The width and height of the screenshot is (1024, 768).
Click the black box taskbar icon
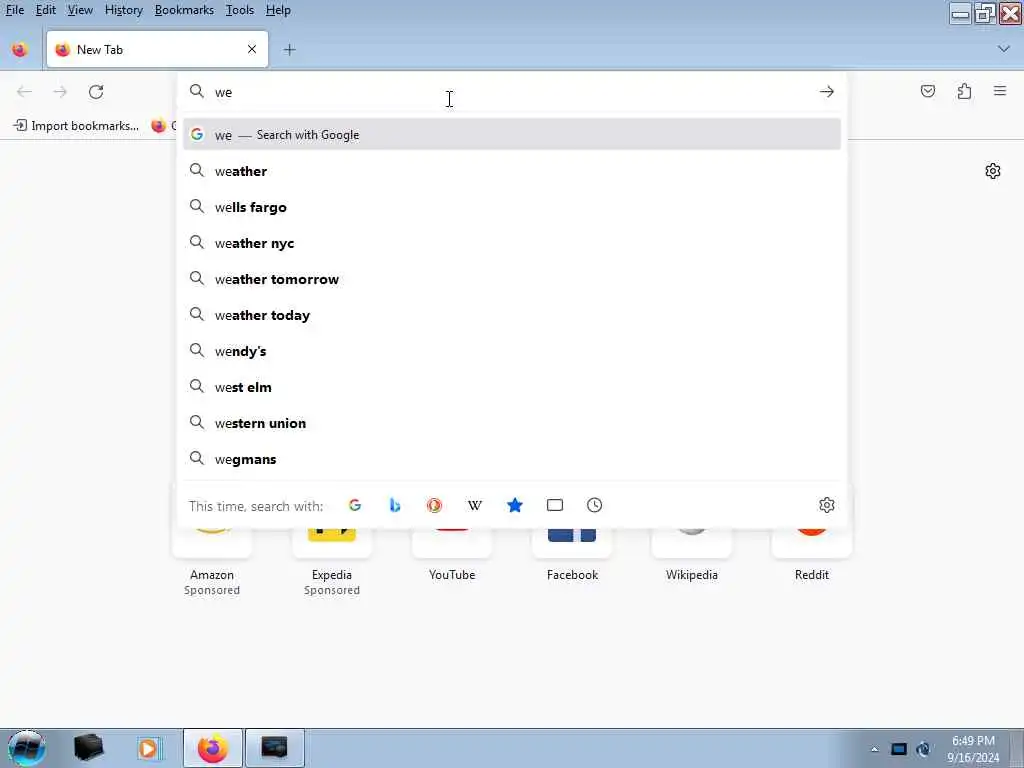click(88, 748)
